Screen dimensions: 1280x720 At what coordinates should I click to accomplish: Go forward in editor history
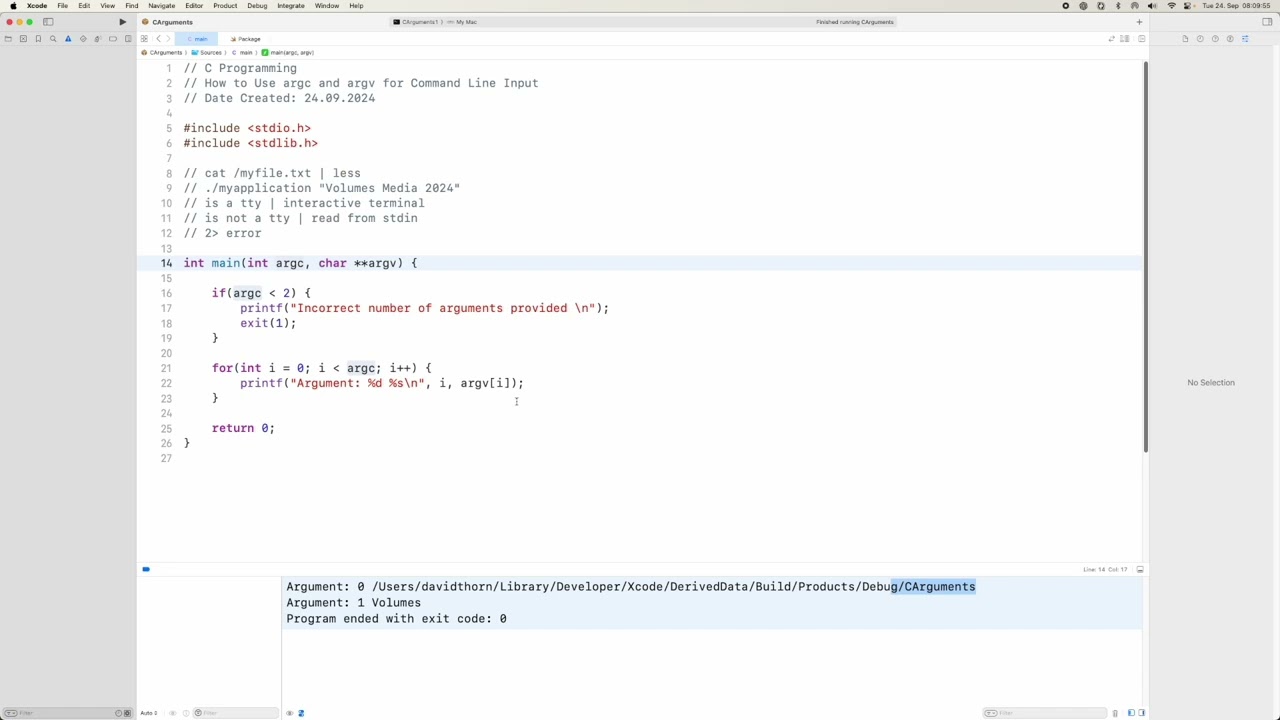168,39
